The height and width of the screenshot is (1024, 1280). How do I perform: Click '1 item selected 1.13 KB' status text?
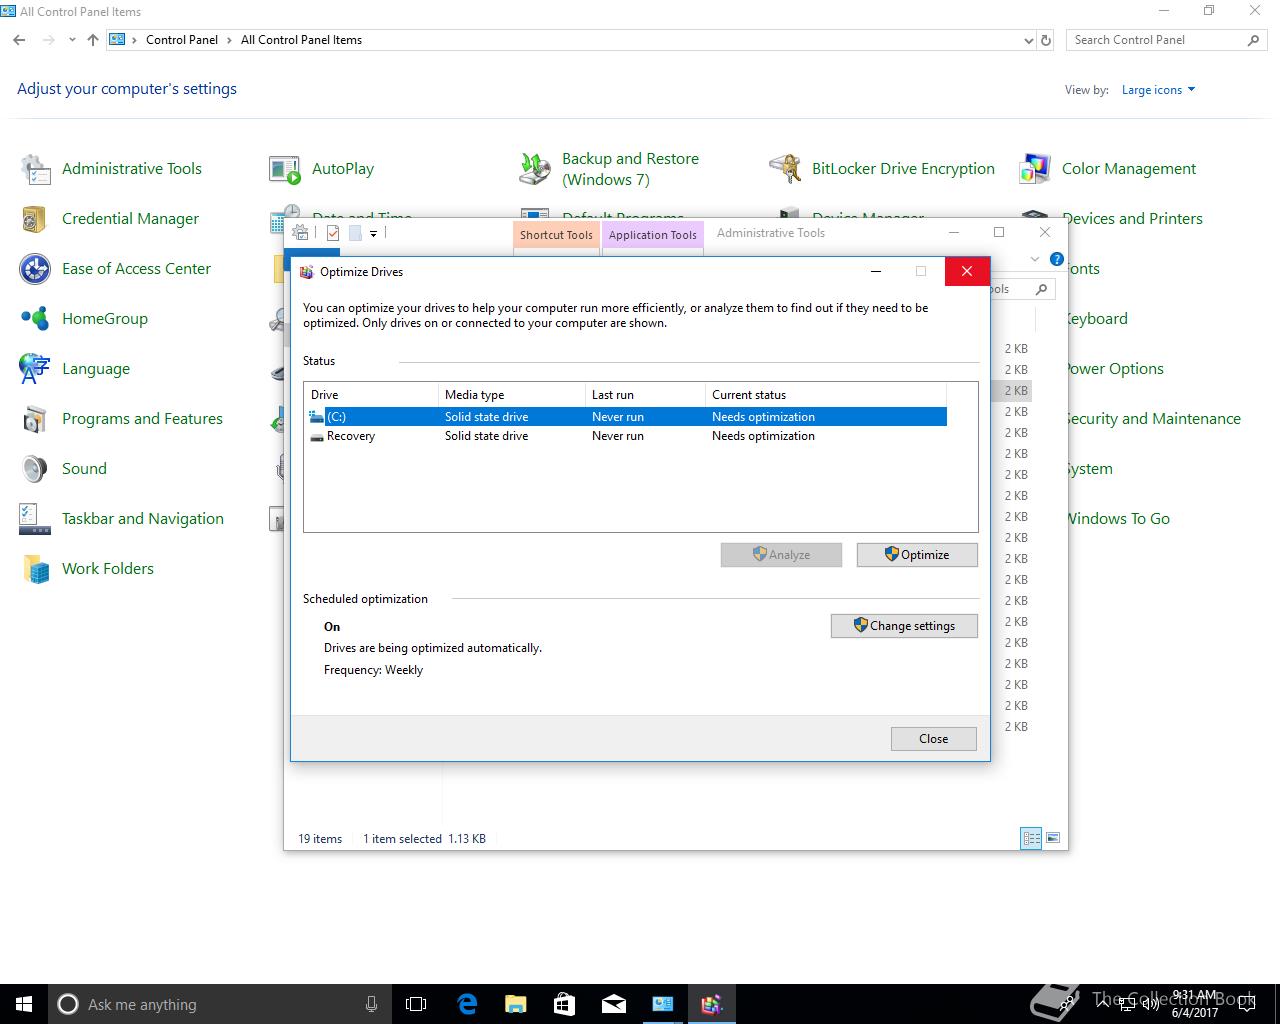tap(424, 839)
